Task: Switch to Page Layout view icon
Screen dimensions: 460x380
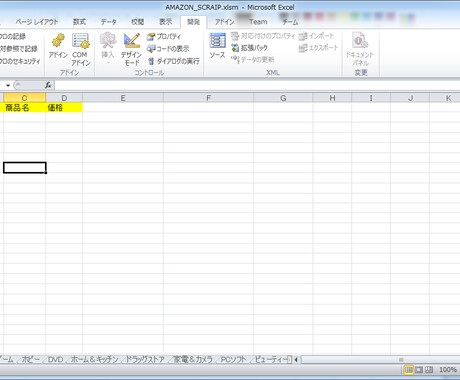Action: pos(419,370)
